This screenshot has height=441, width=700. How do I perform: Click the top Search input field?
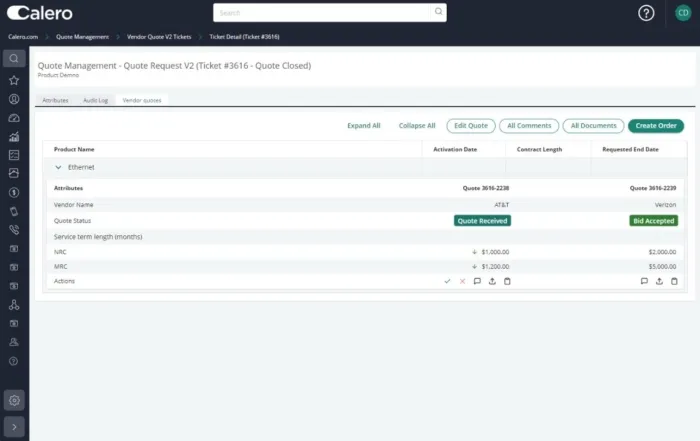[x=323, y=12]
